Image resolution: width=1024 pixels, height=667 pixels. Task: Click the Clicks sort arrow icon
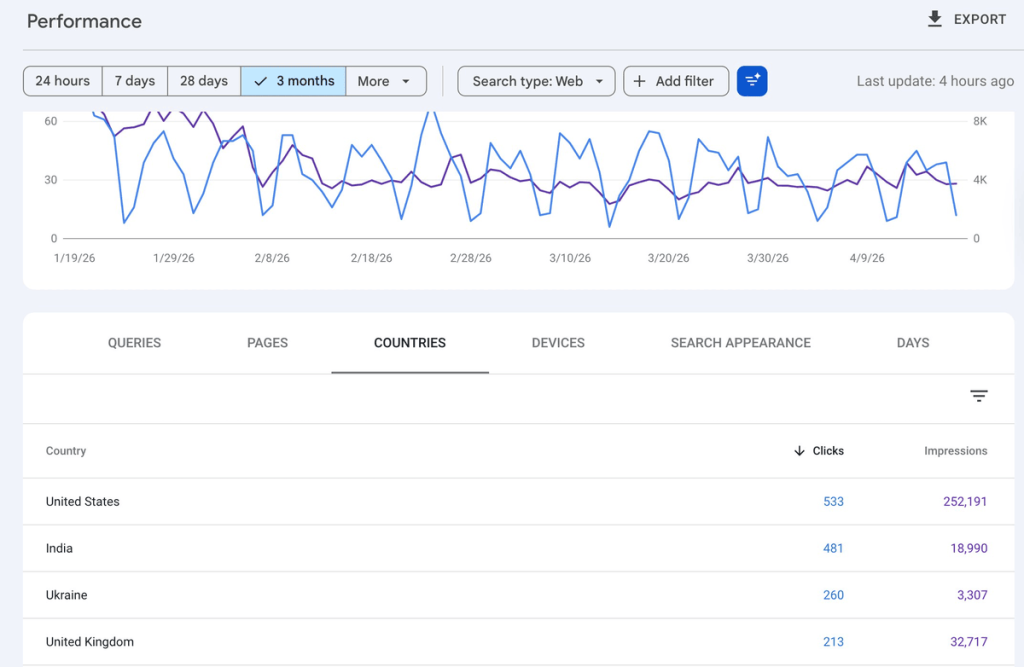pos(799,451)
